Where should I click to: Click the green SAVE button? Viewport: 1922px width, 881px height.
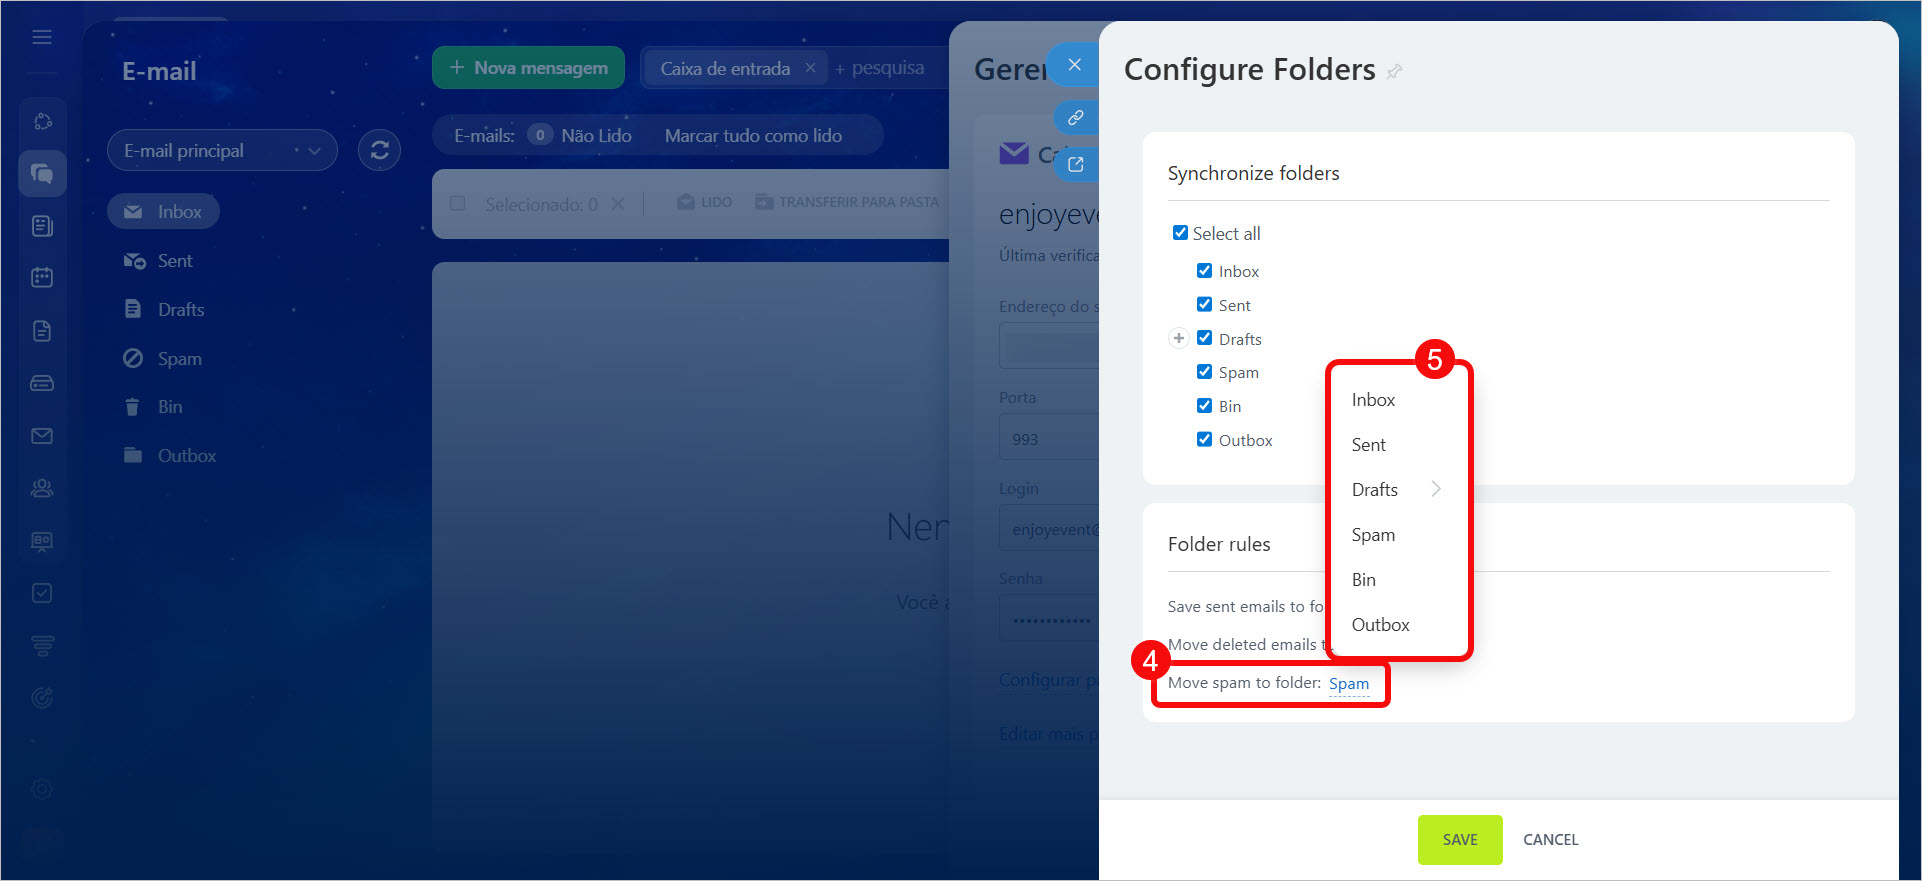tap(1459, 840)
